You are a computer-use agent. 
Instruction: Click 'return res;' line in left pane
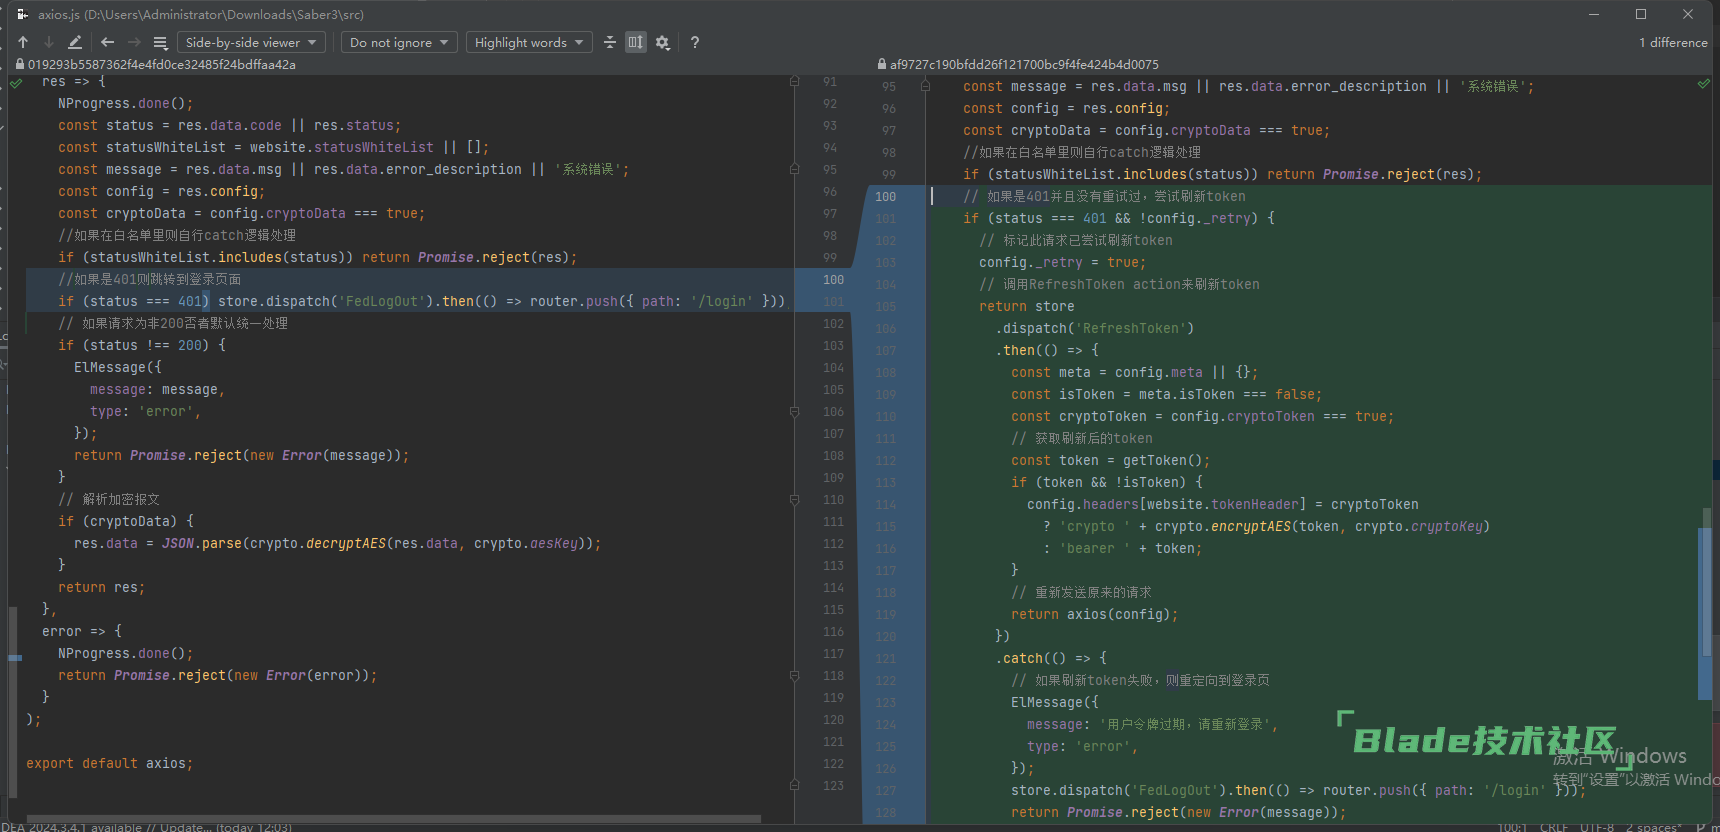pyautogui.click(x=101, y=587)
